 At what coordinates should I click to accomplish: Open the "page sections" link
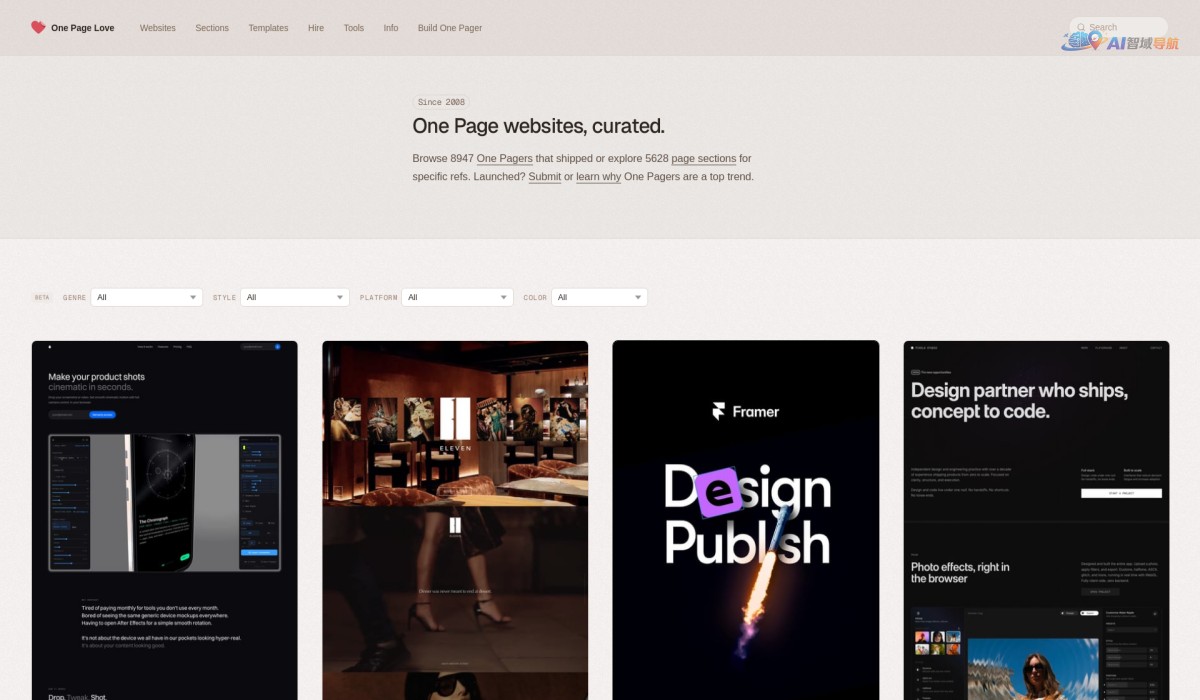point(703,159)
